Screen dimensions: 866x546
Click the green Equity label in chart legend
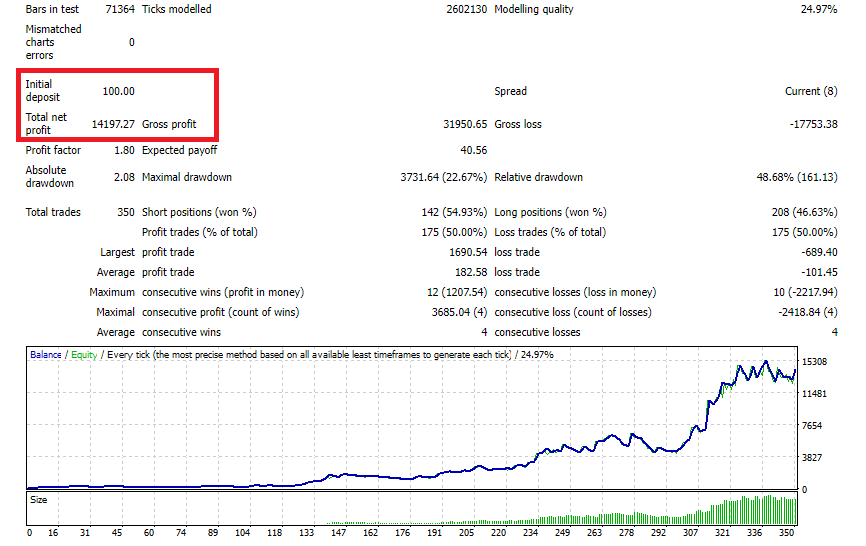(84, 354)
